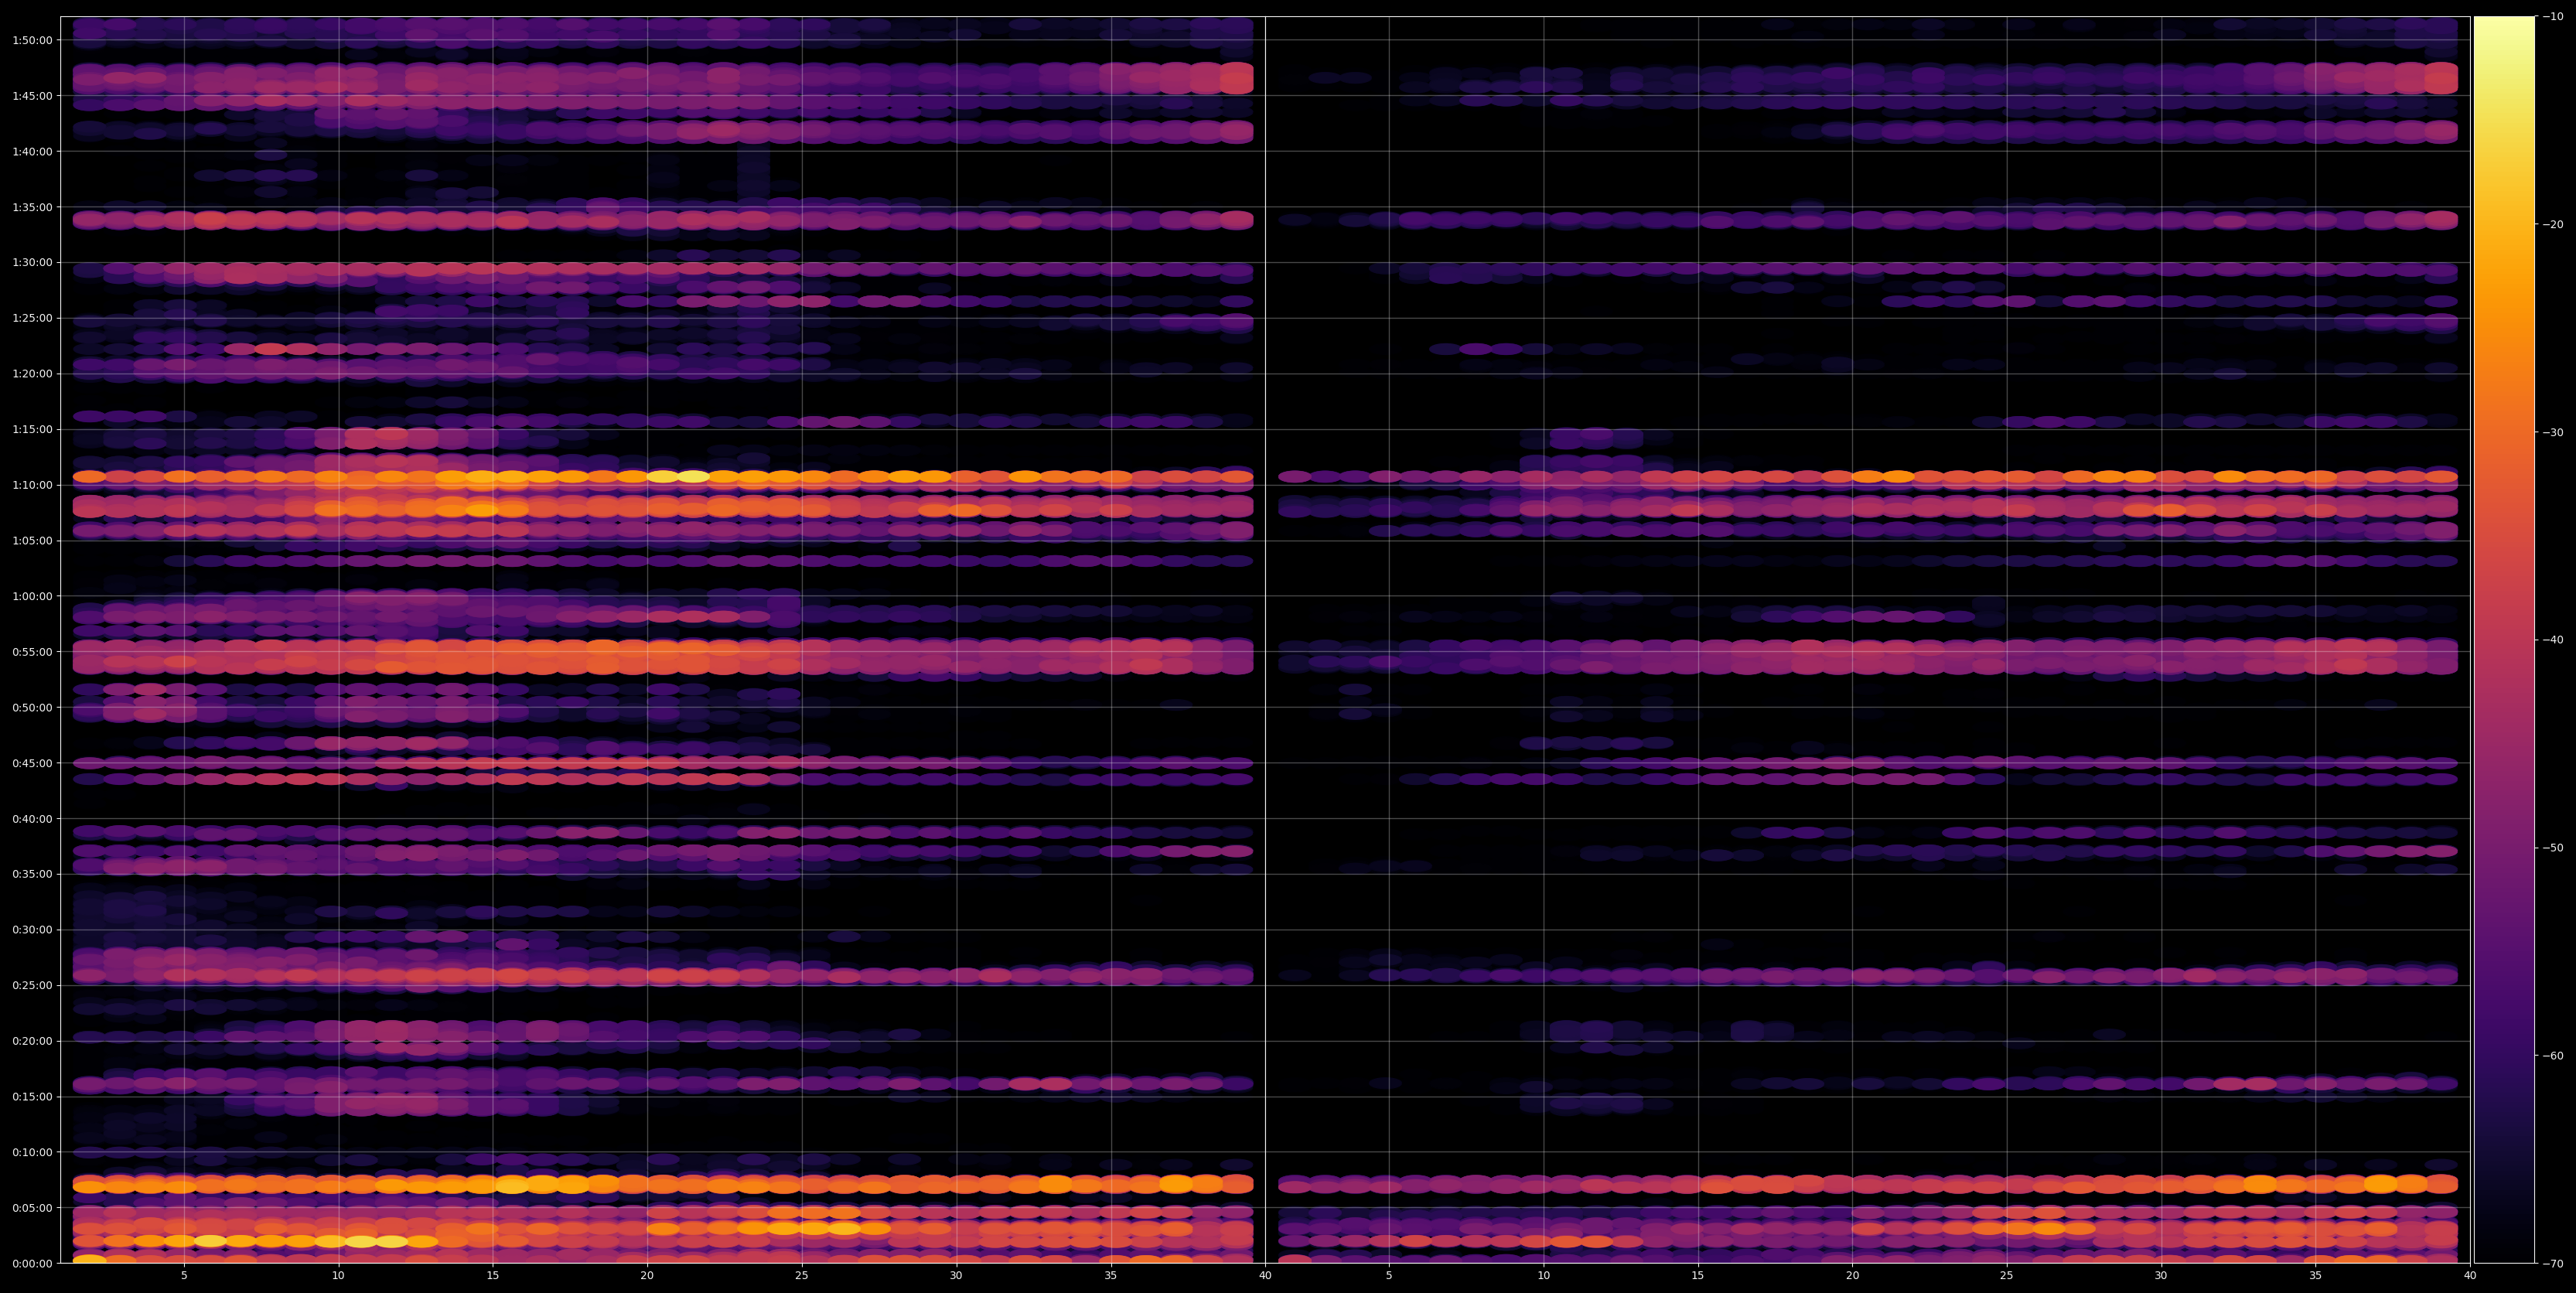
Task: Click x-axis label 35 of the left heatmap
Action: pos(1111,1276)
